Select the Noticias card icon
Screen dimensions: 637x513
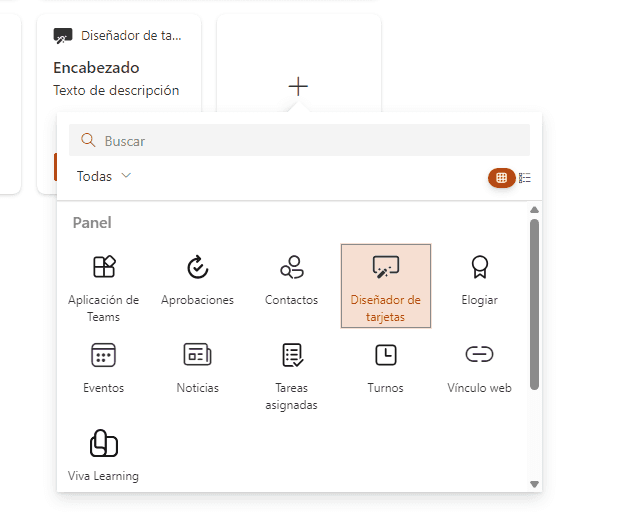[197, 355]
